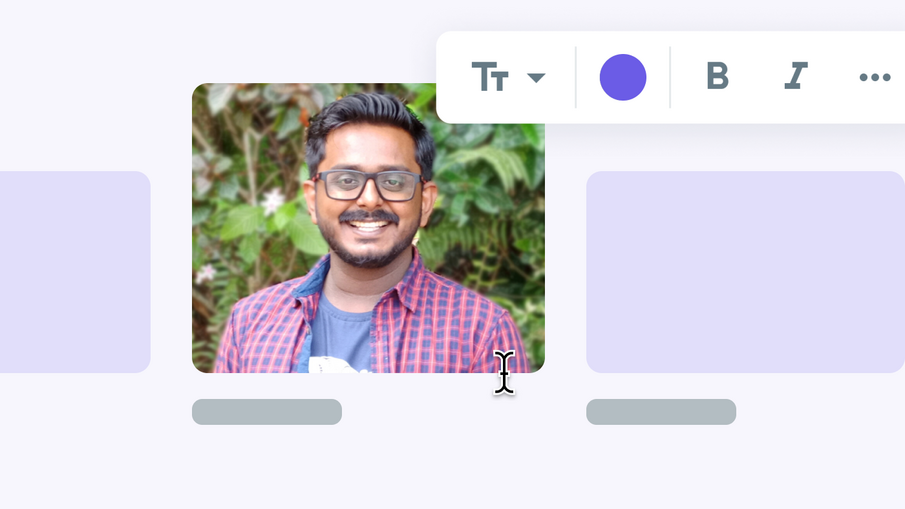Click the man's dark hair in the photo

(x=369, y=115)
